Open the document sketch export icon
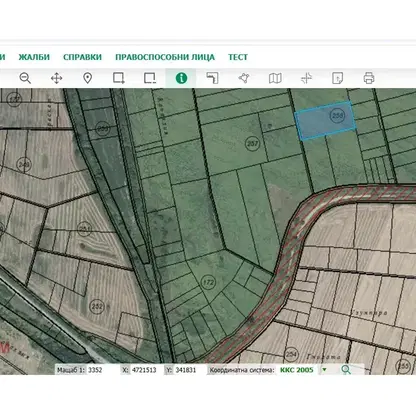416x400 pixels. (338, 78)
